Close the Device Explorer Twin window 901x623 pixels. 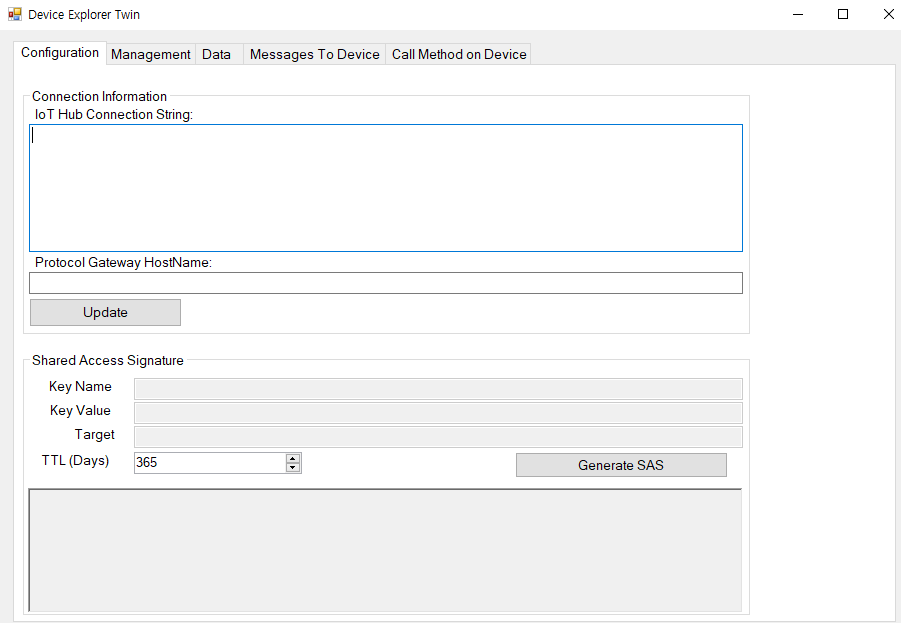888,14
